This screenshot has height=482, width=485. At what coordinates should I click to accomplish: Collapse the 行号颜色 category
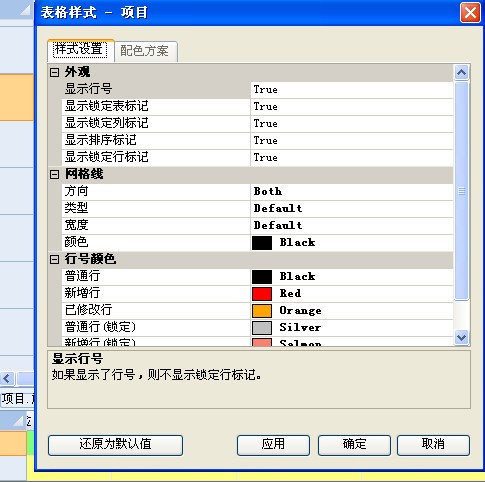(x=54, y=259)
